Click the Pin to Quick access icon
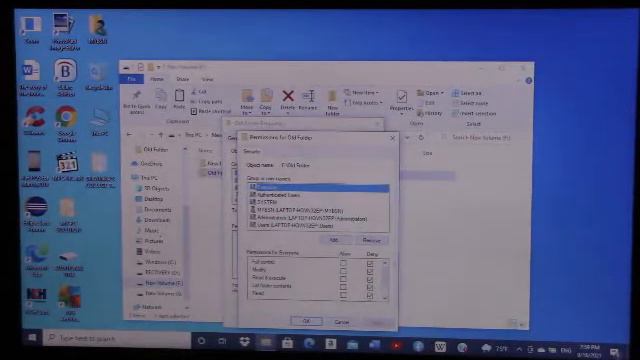640x360 pixels. tap(136, 96)
